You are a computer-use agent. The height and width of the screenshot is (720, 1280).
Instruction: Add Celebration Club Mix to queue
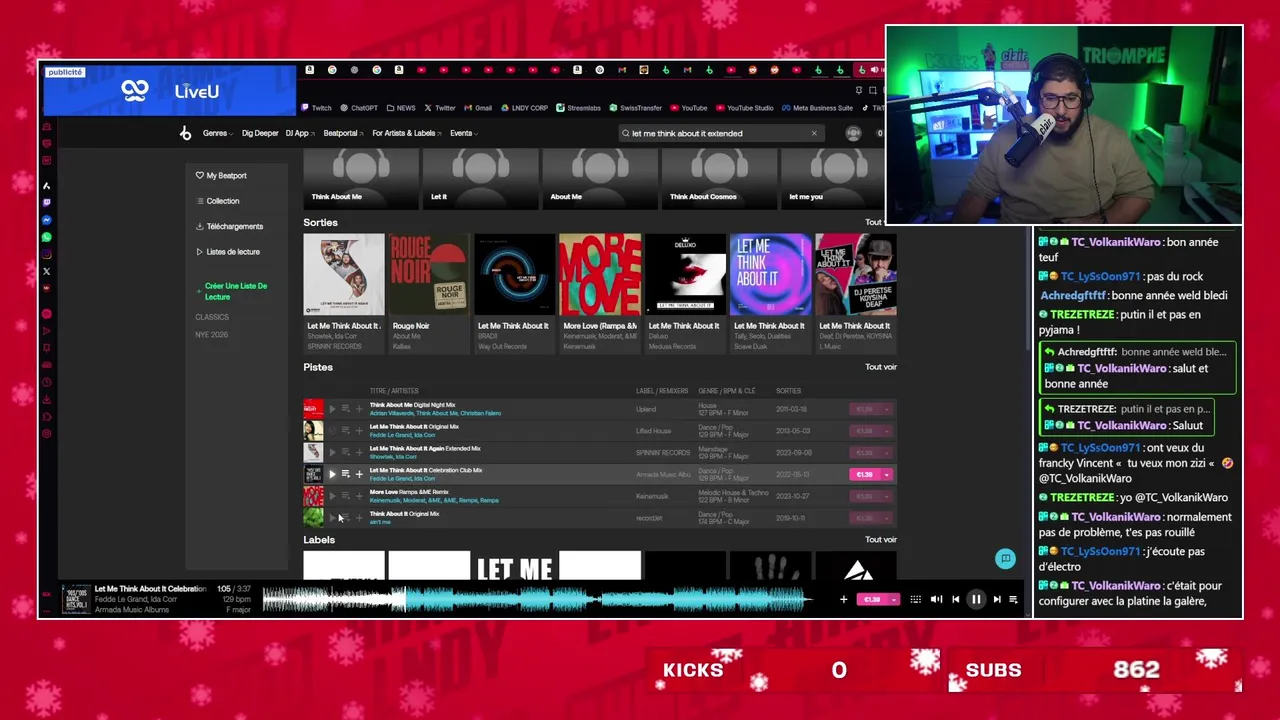[345, 474]
